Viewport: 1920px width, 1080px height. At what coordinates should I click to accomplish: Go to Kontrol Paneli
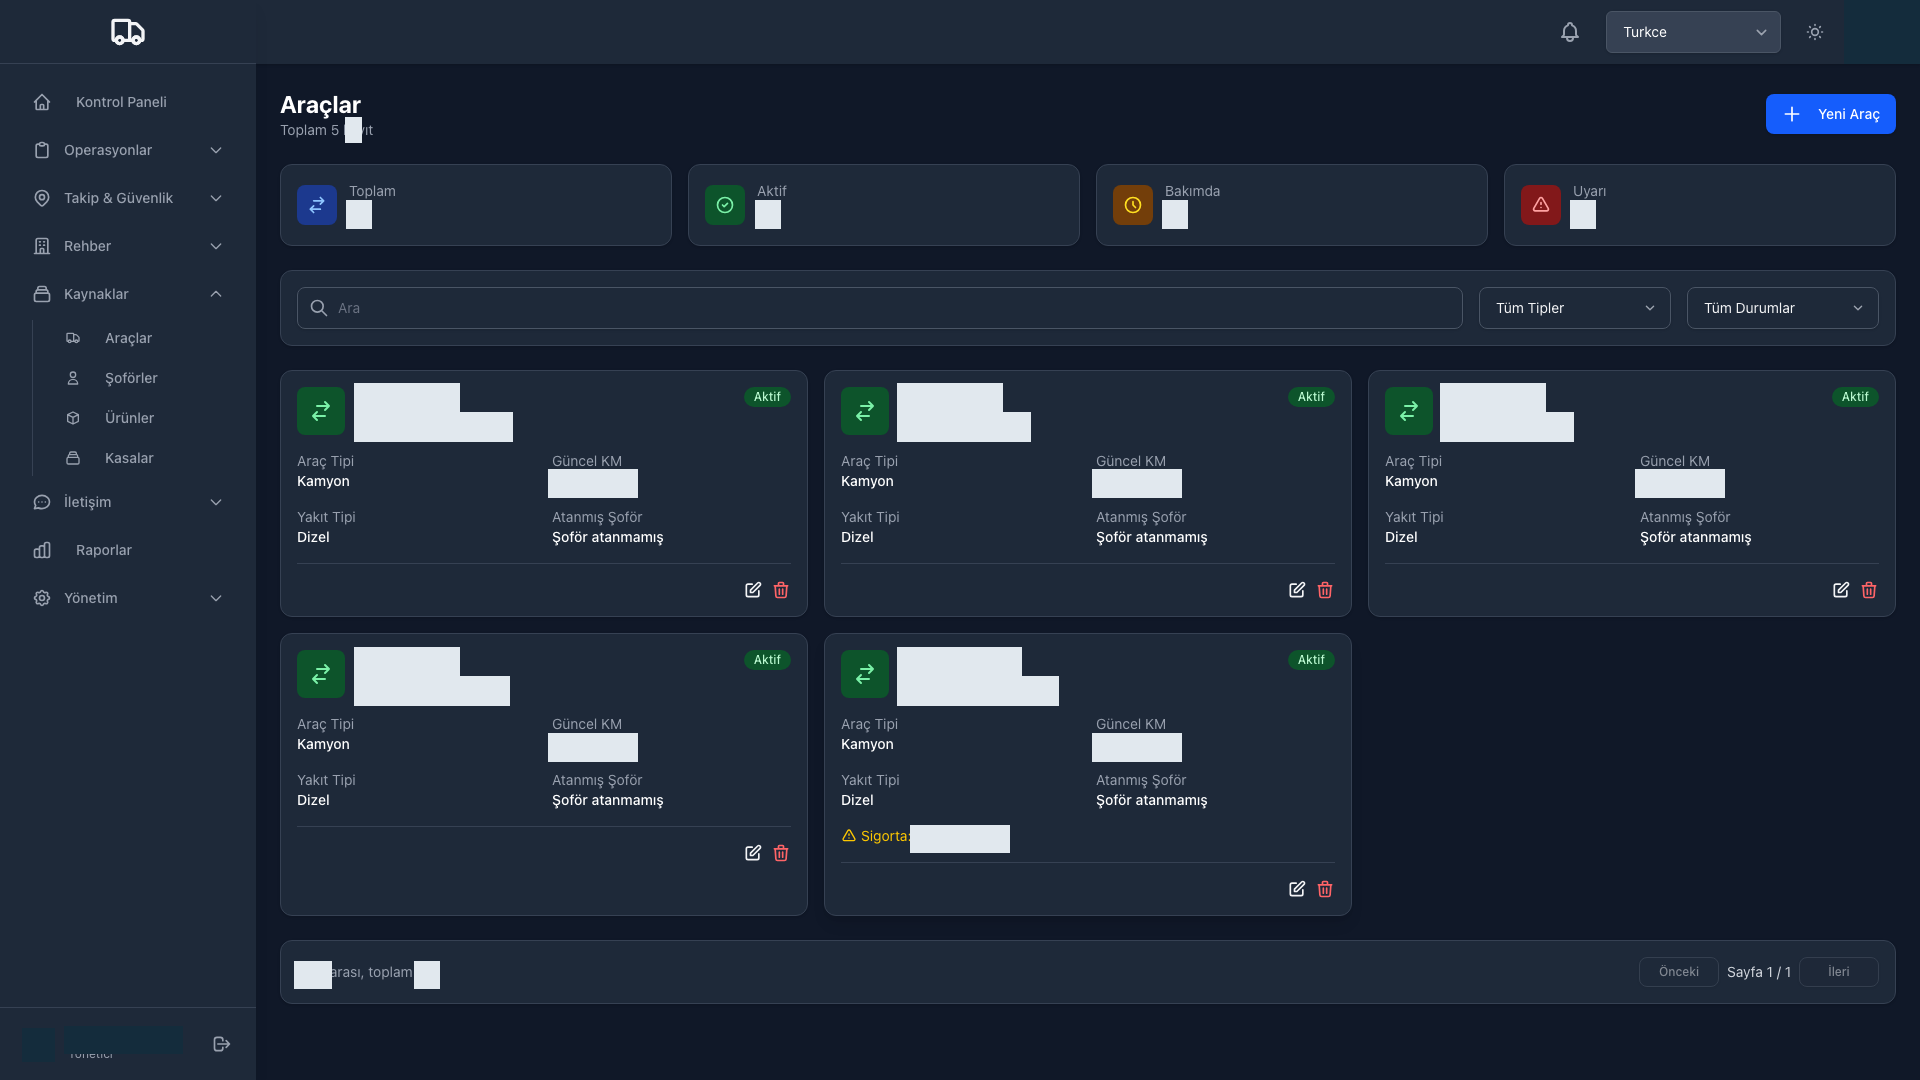[x=128, y=102]
